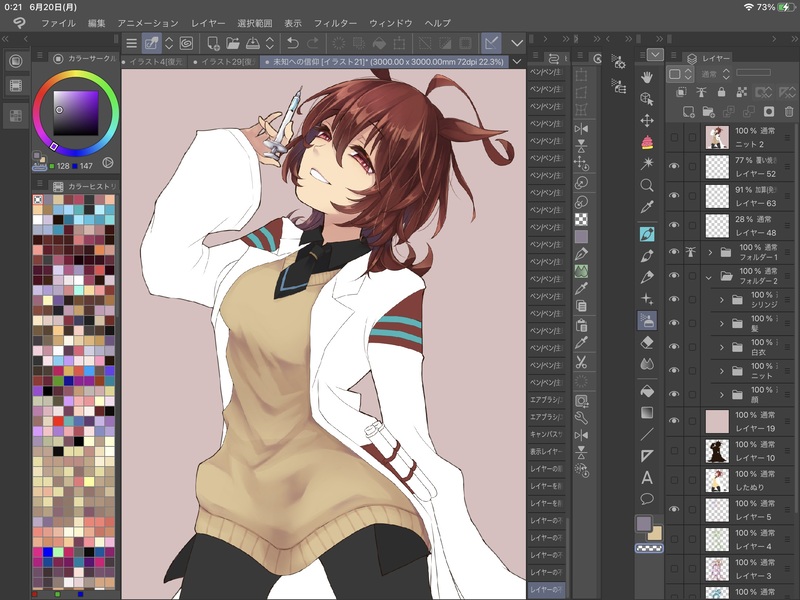Pick the Eyedropper tool
The image size is (800, 600).
tap(647, 207)
